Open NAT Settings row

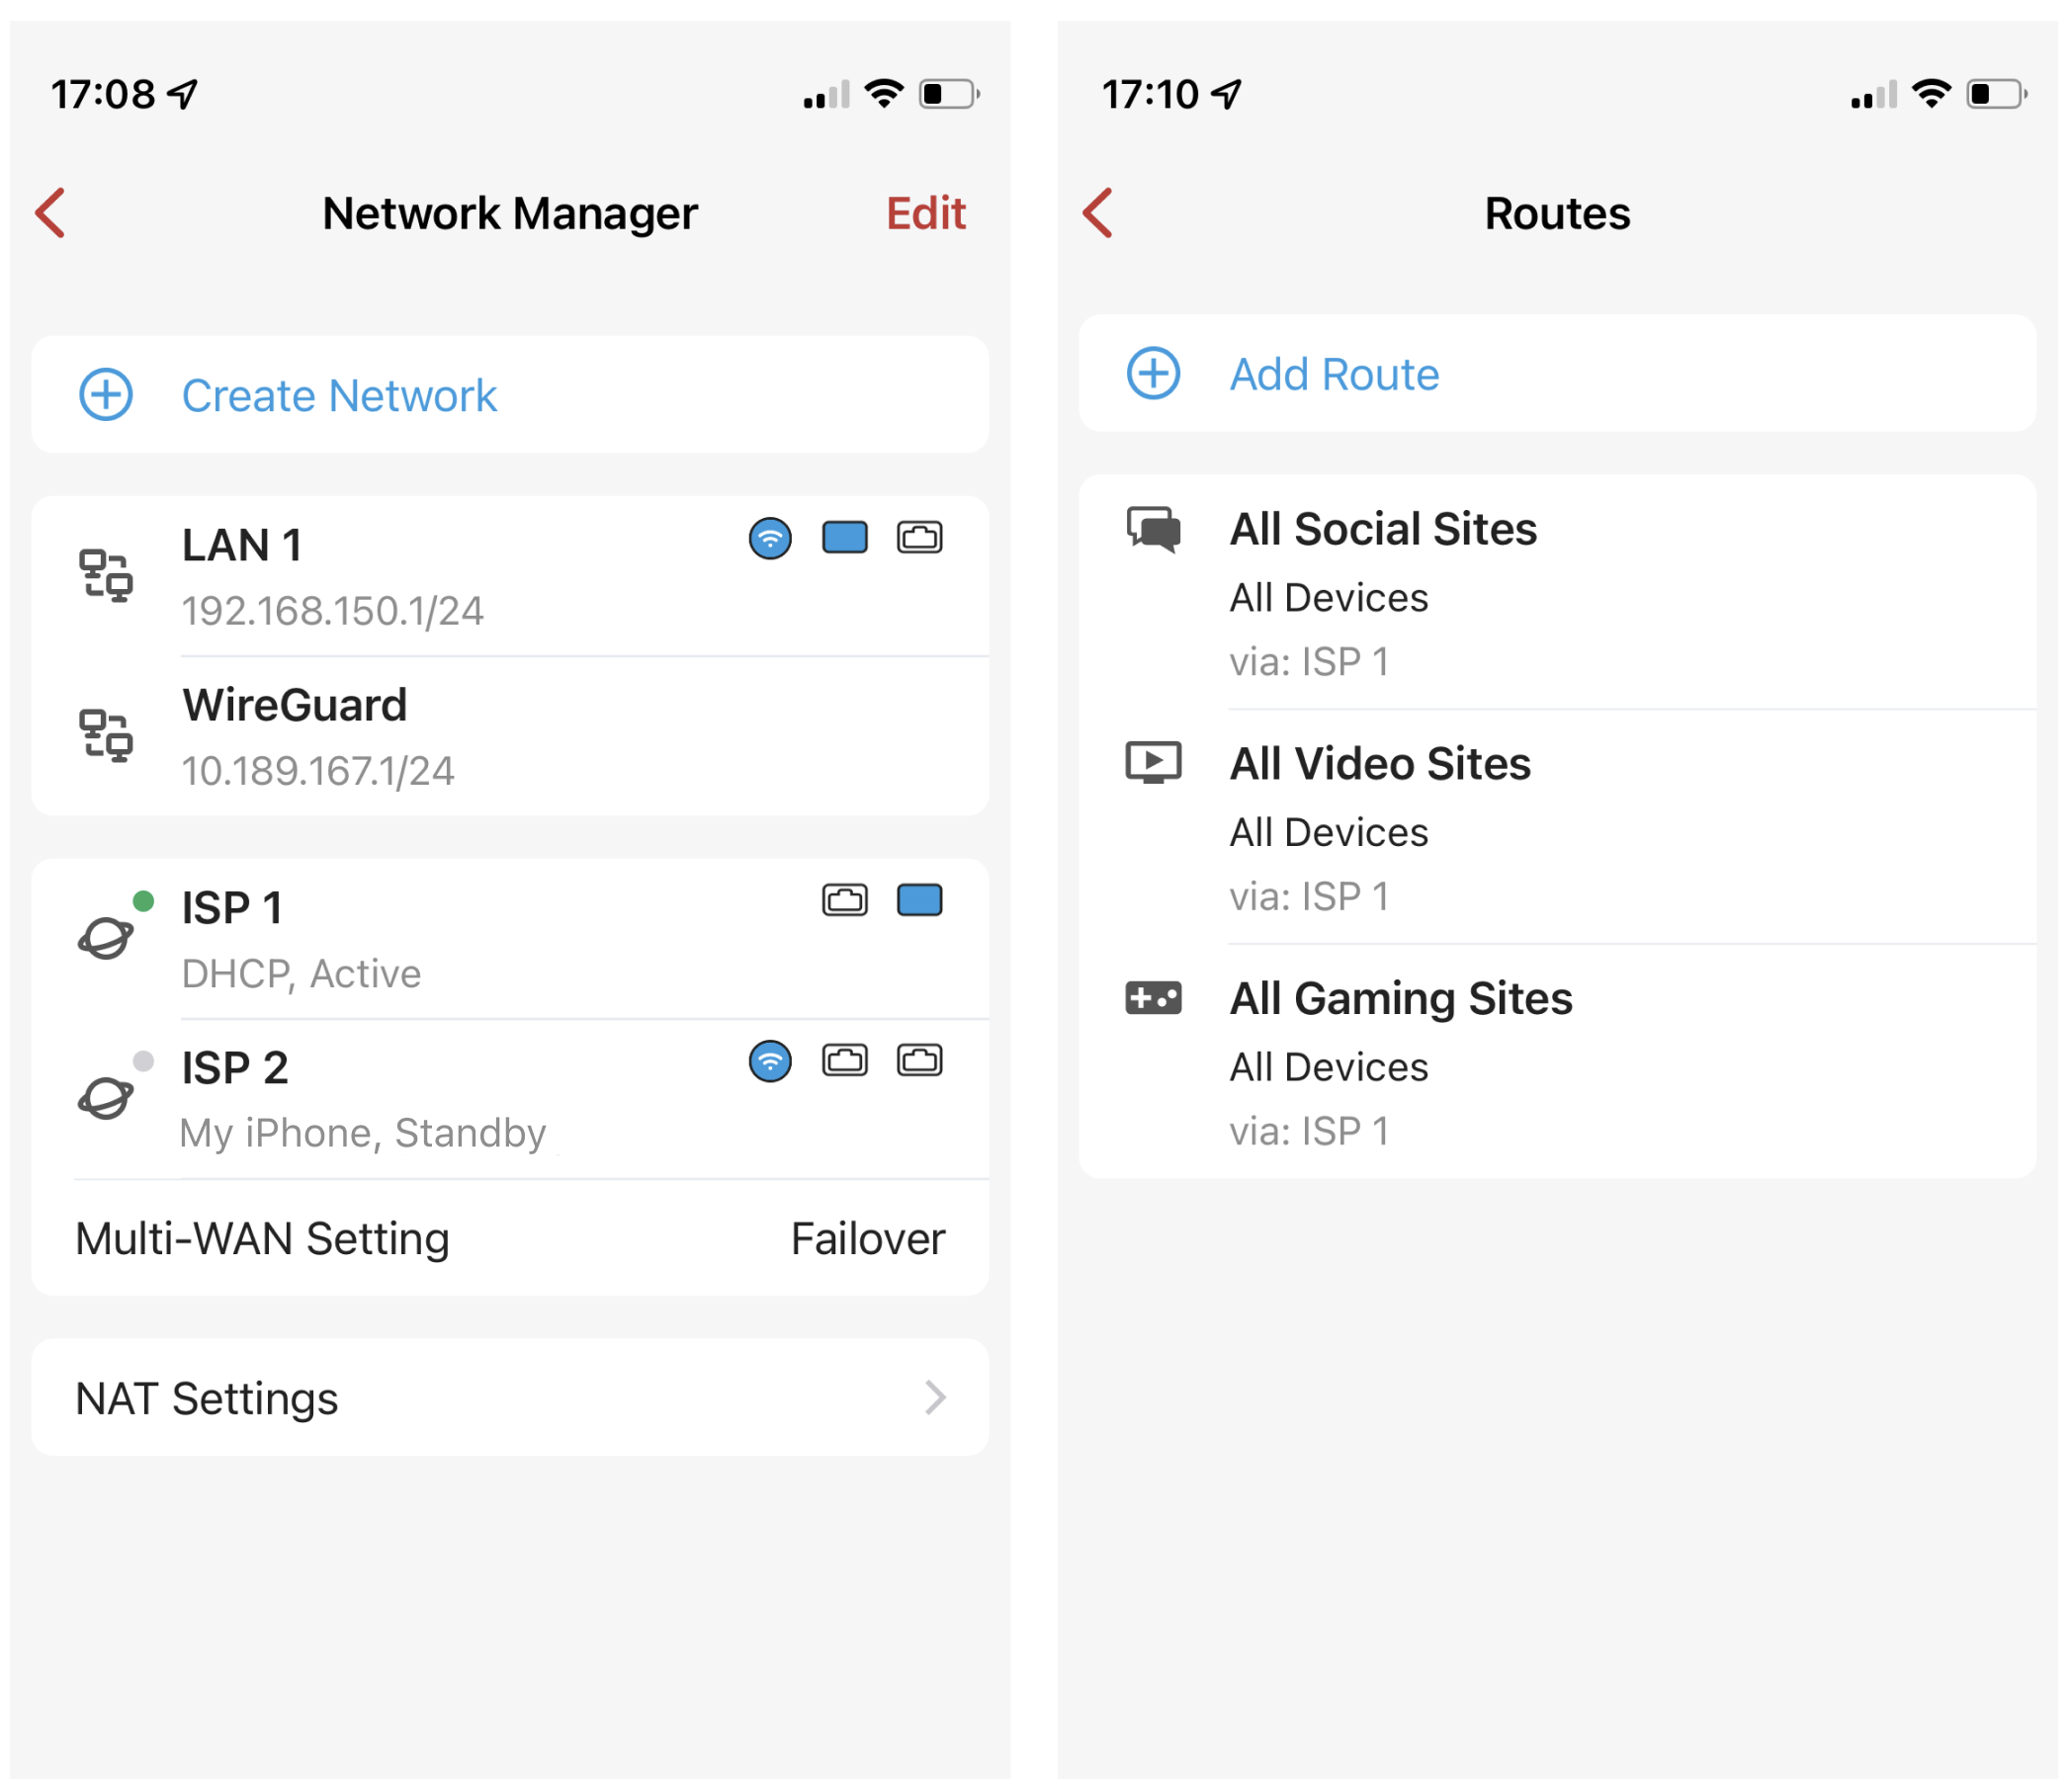click(510, 1397)
